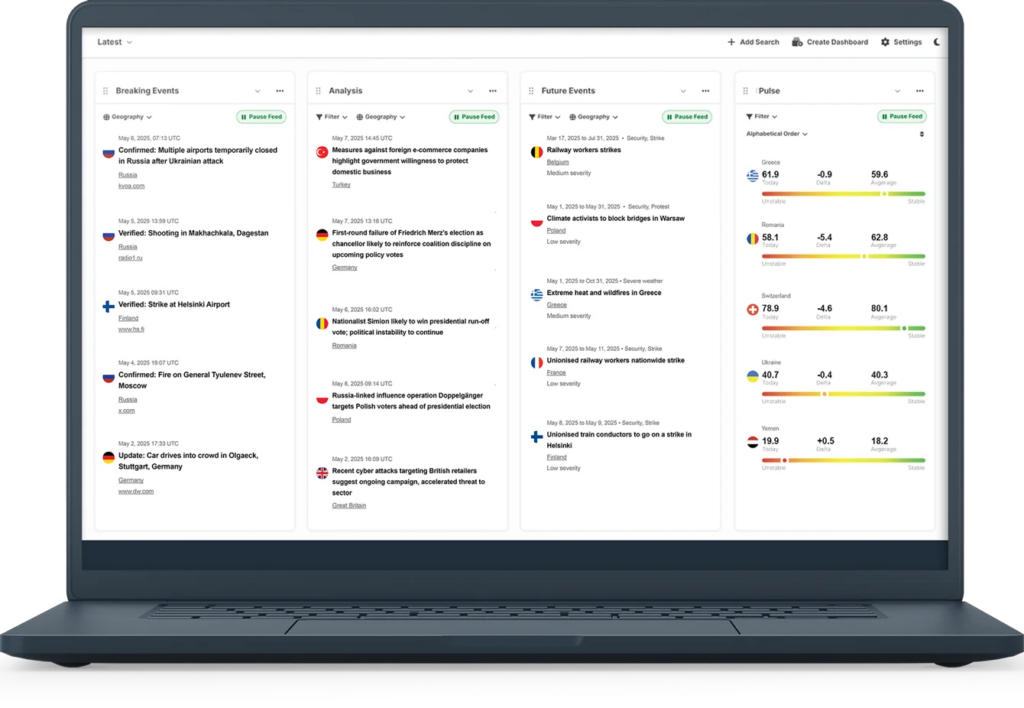Pause Feed in Pulse panel
Image resolution: width=1024 pixels, height=708 pixels.
[901, 117]
